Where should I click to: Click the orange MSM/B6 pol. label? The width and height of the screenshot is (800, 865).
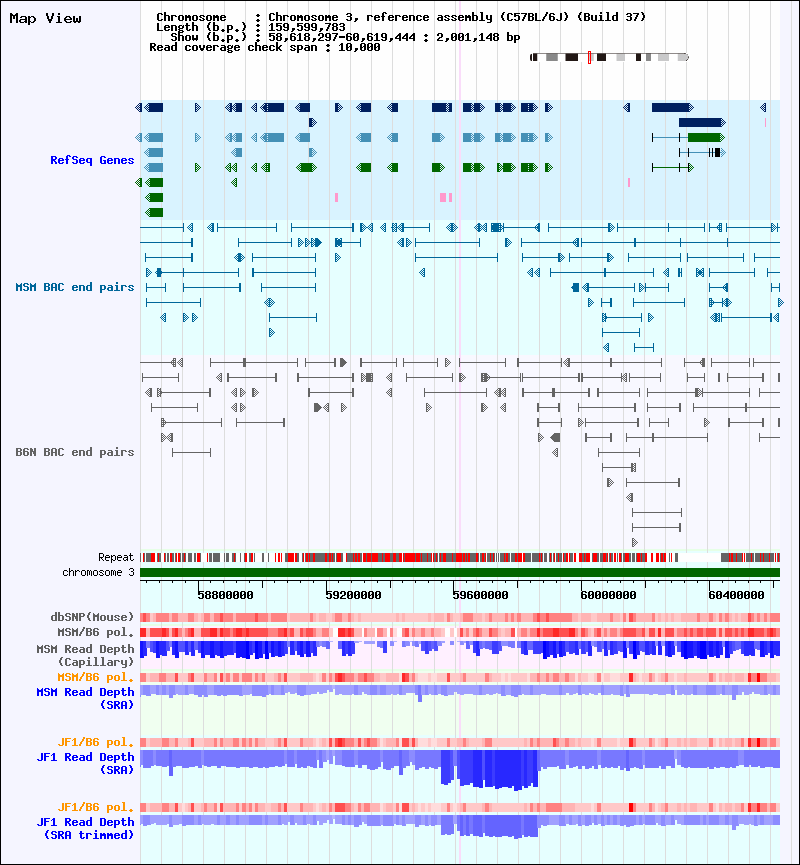(96, 677)
